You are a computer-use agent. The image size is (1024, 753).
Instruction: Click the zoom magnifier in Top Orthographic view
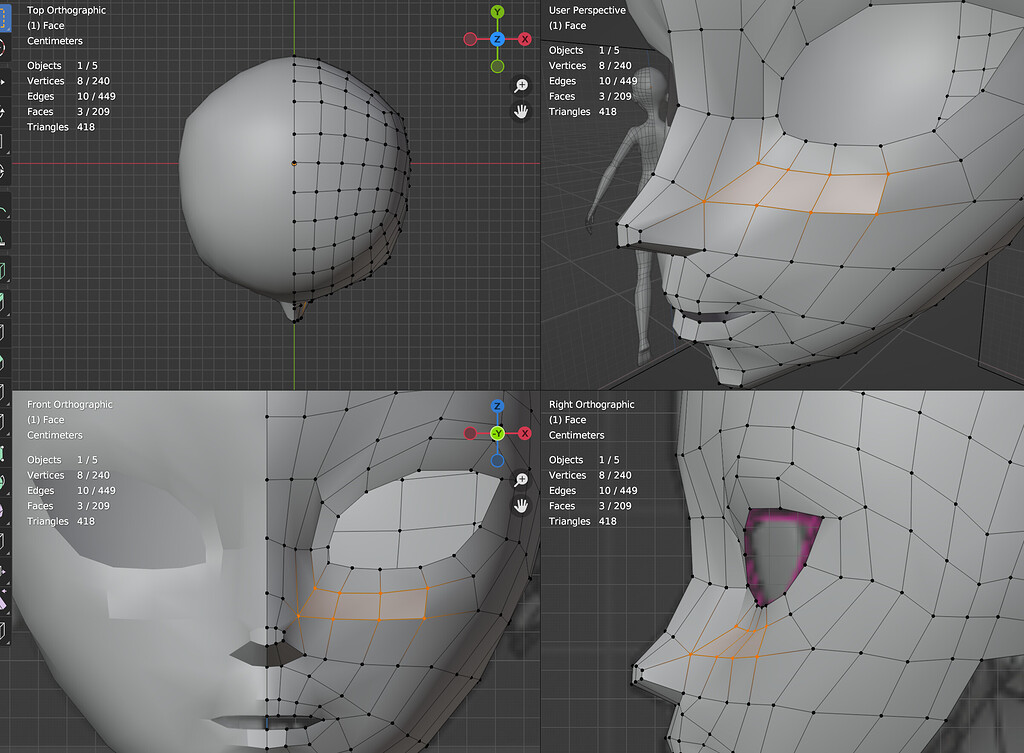pyautogui.click(x=520, y=86)
